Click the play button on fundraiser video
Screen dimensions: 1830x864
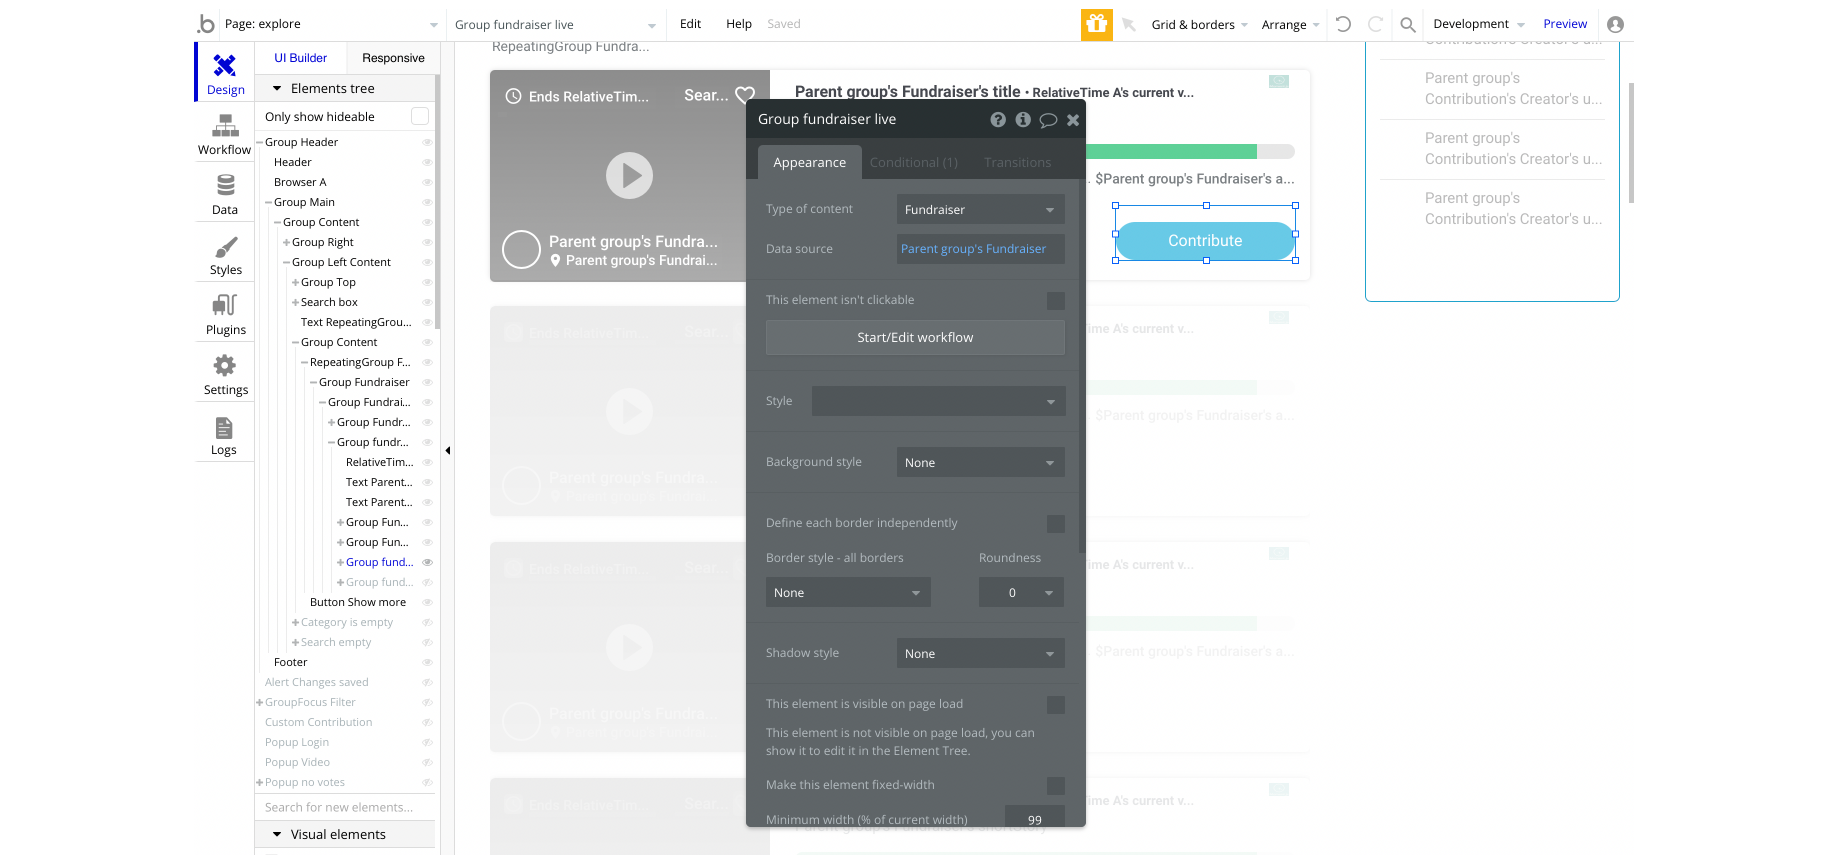(629, 175)
